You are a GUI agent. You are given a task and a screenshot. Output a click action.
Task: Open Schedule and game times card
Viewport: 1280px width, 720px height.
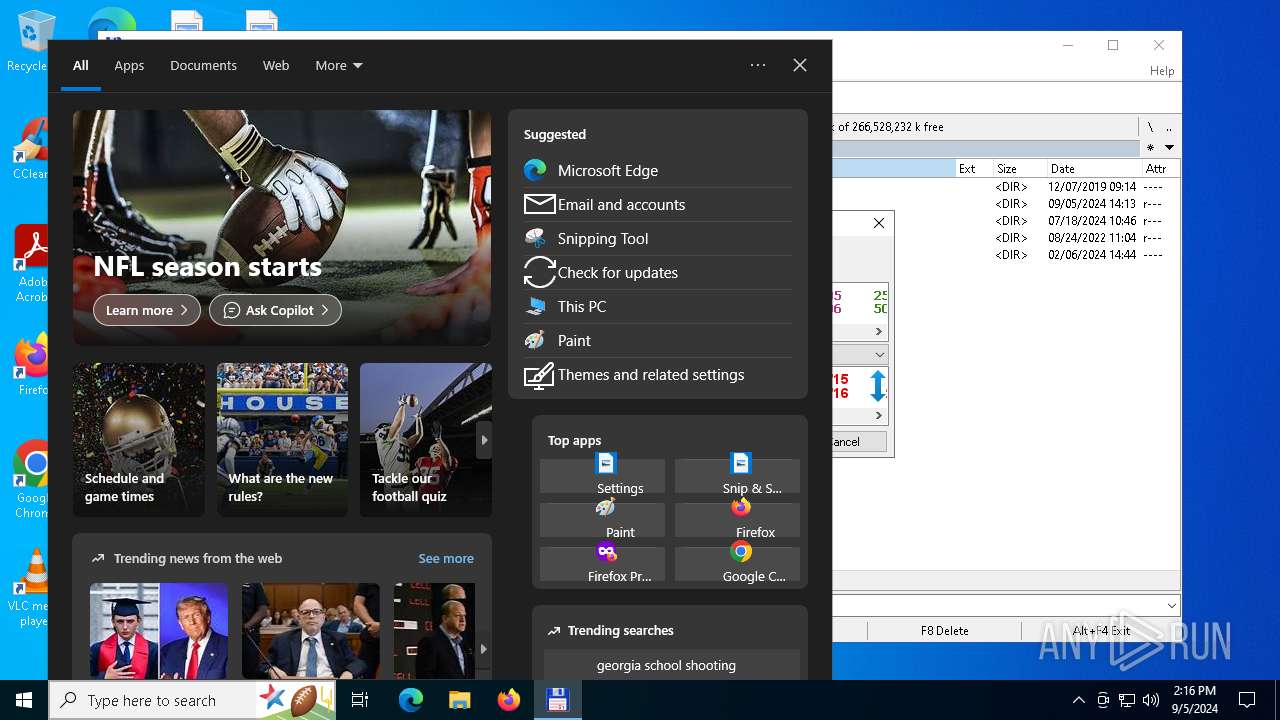point(139,440)
